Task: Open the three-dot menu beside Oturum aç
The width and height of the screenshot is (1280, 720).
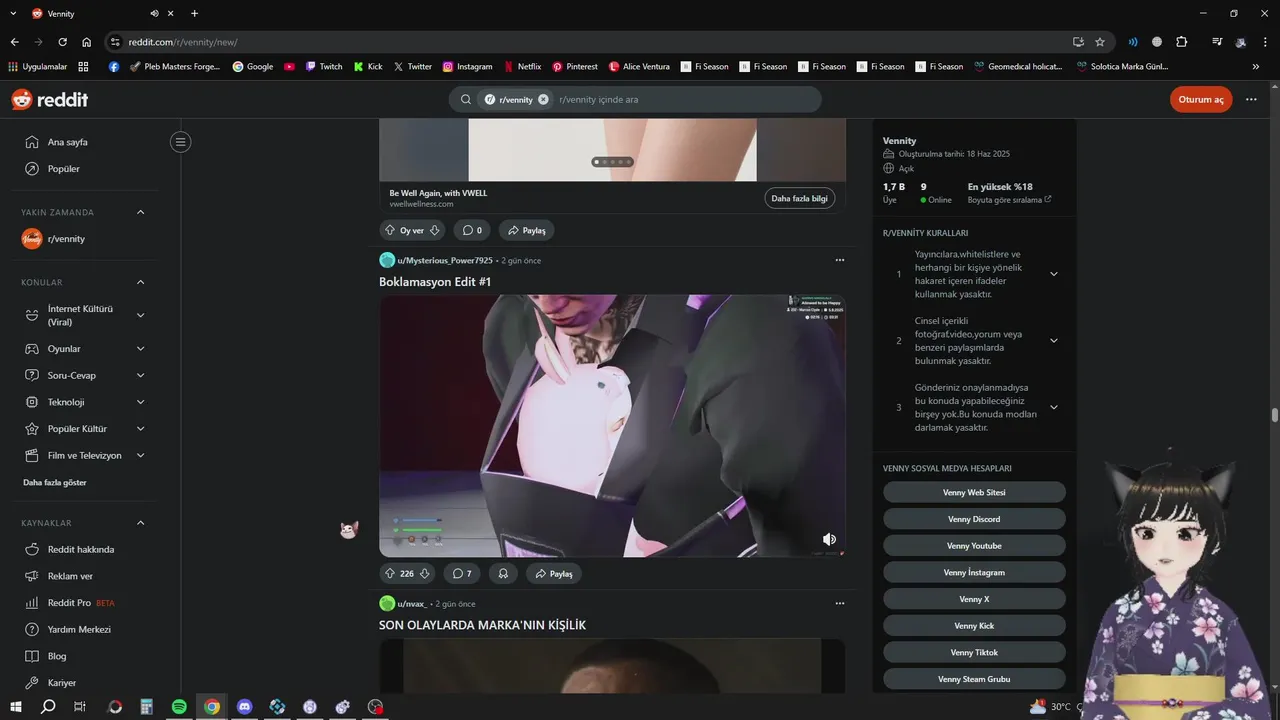Action: coord(1251,100)
